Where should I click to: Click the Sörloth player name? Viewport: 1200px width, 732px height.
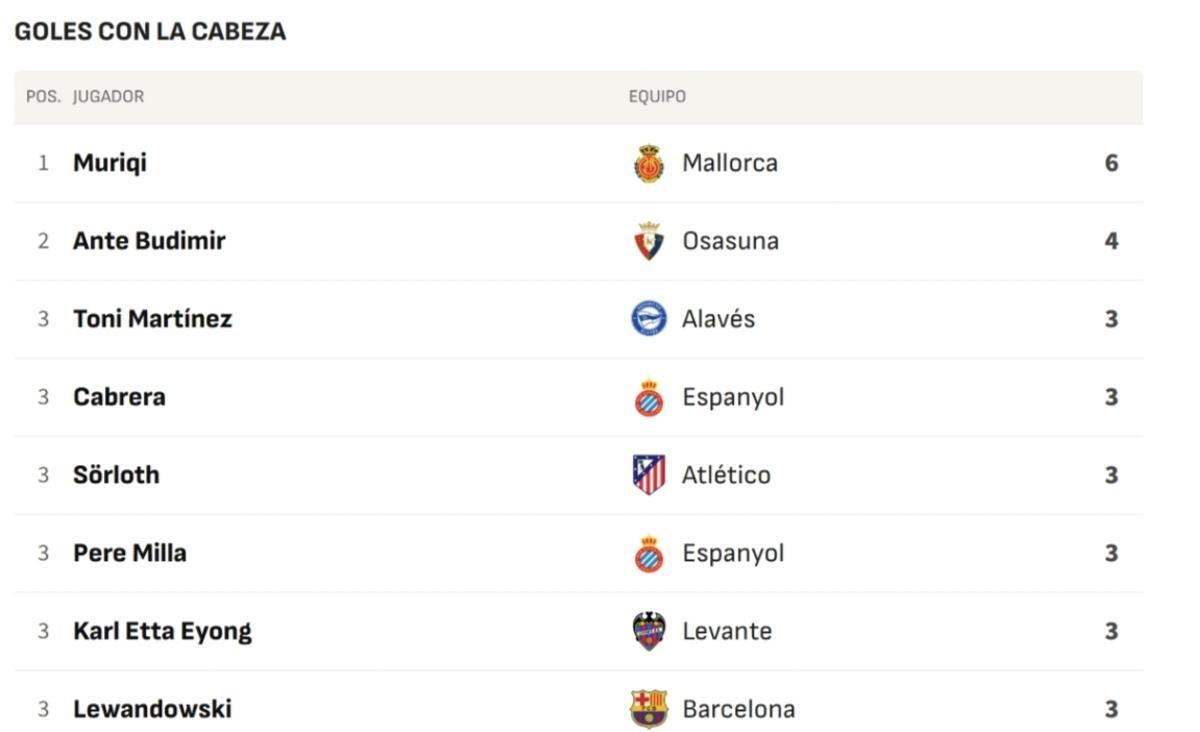(x=116, y=475)
